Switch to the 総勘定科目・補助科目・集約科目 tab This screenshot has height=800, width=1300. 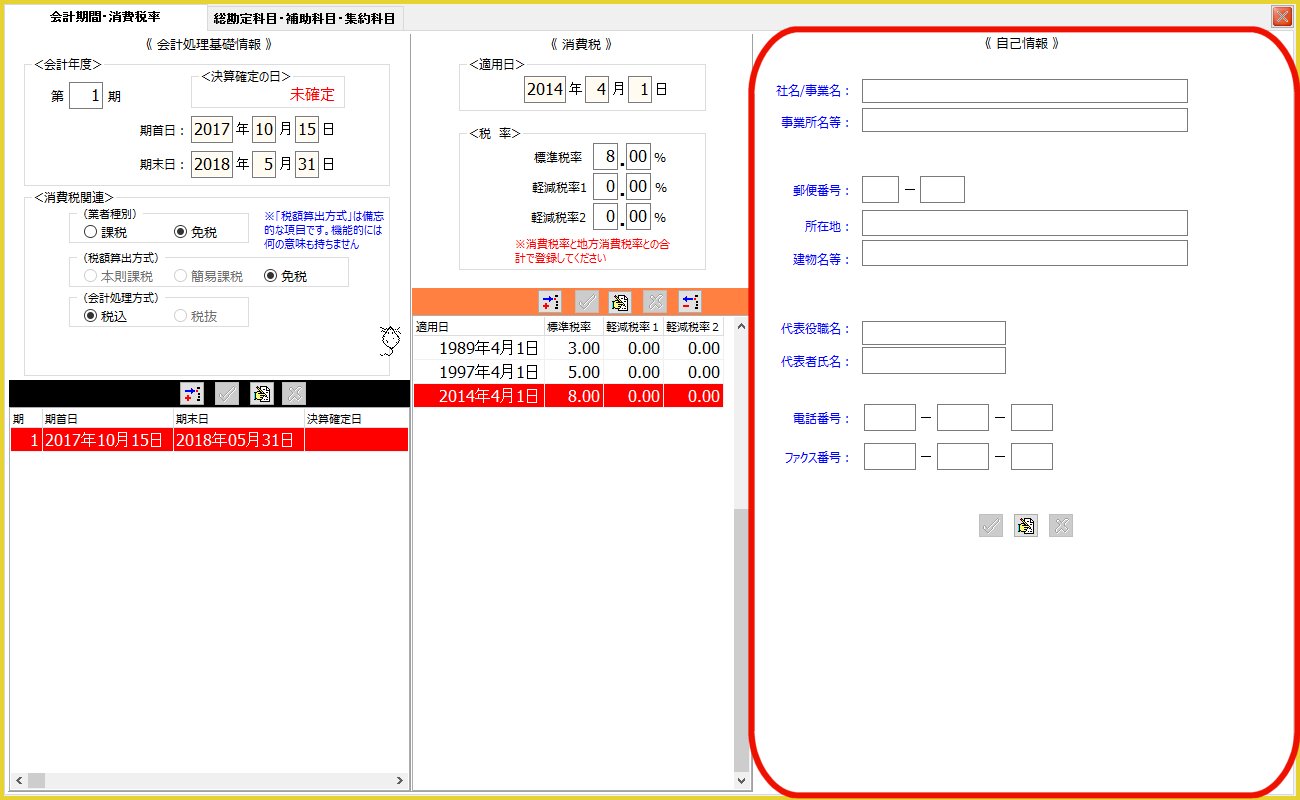[304, 18]
